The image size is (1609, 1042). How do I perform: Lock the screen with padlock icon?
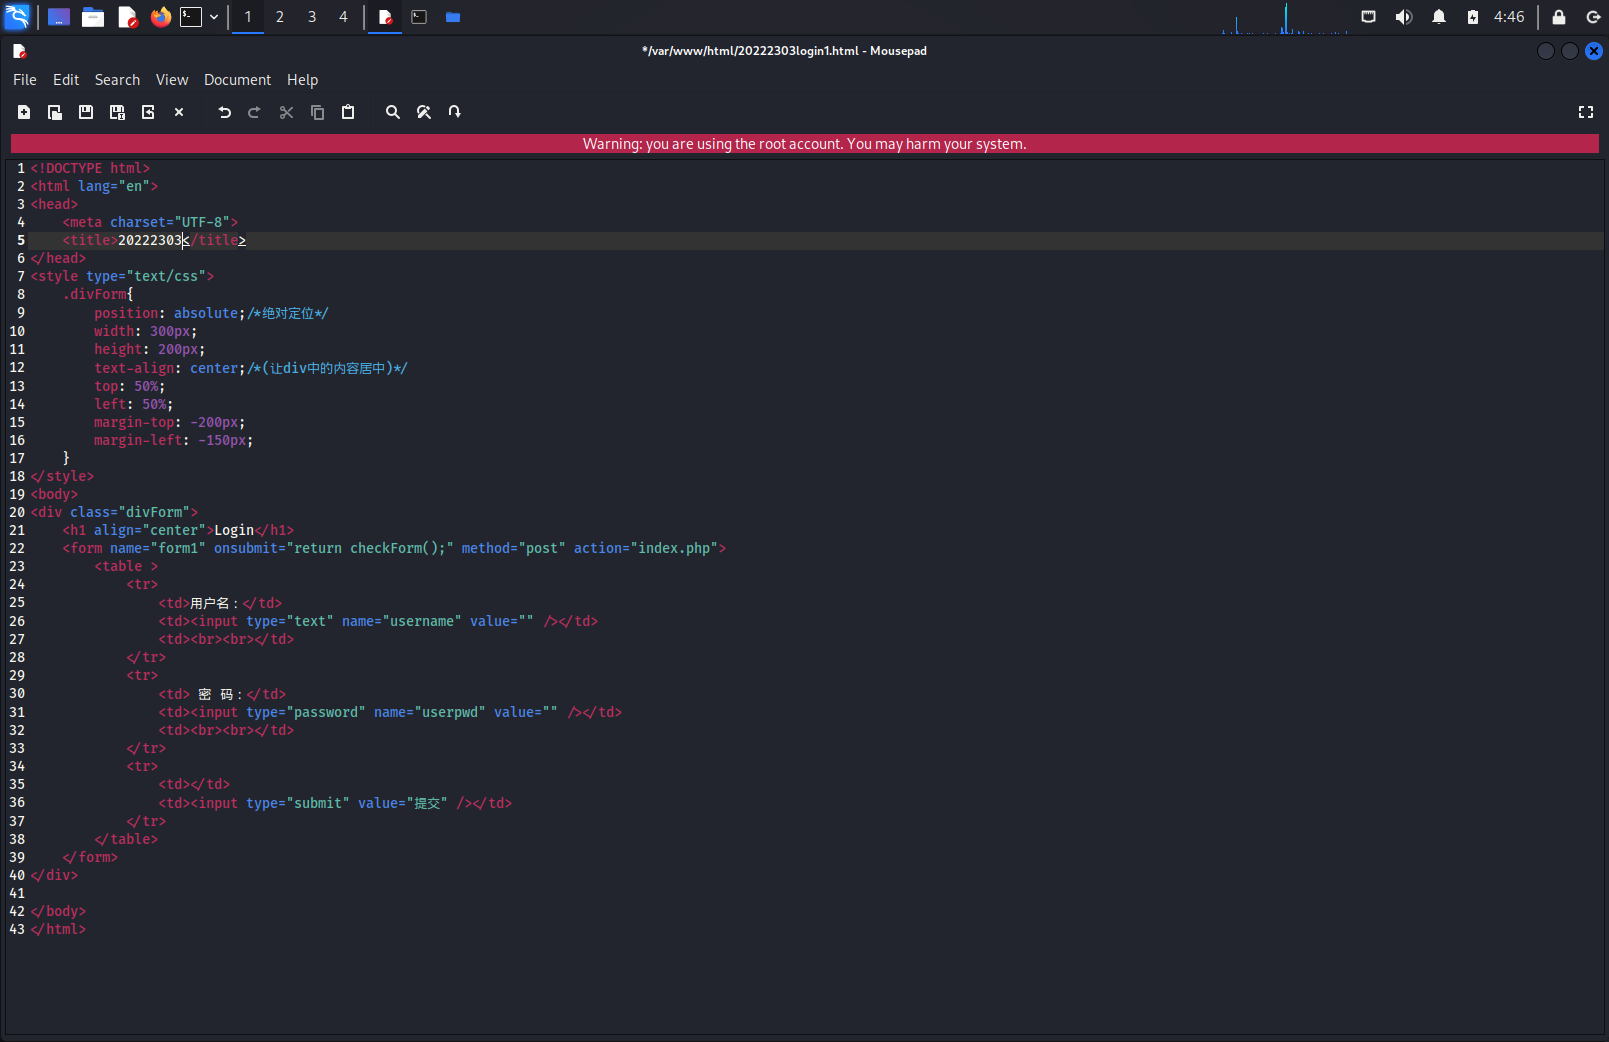tap(1559, 17)
